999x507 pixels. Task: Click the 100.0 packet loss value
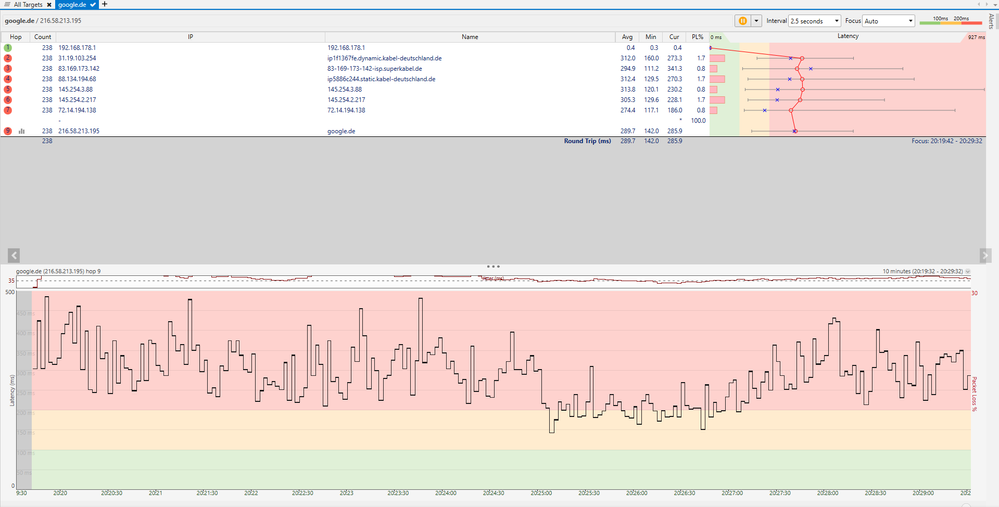698,120
